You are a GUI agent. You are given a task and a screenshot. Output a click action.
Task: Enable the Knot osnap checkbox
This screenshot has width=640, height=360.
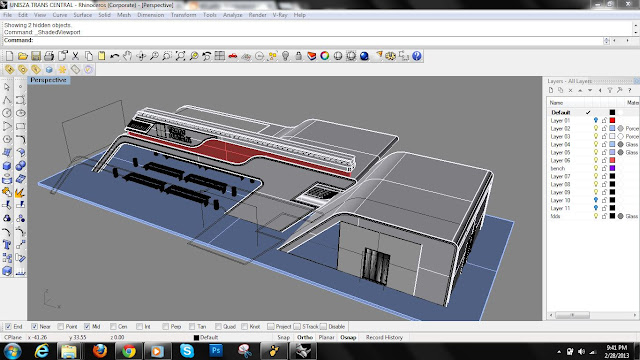coord(244,327)
